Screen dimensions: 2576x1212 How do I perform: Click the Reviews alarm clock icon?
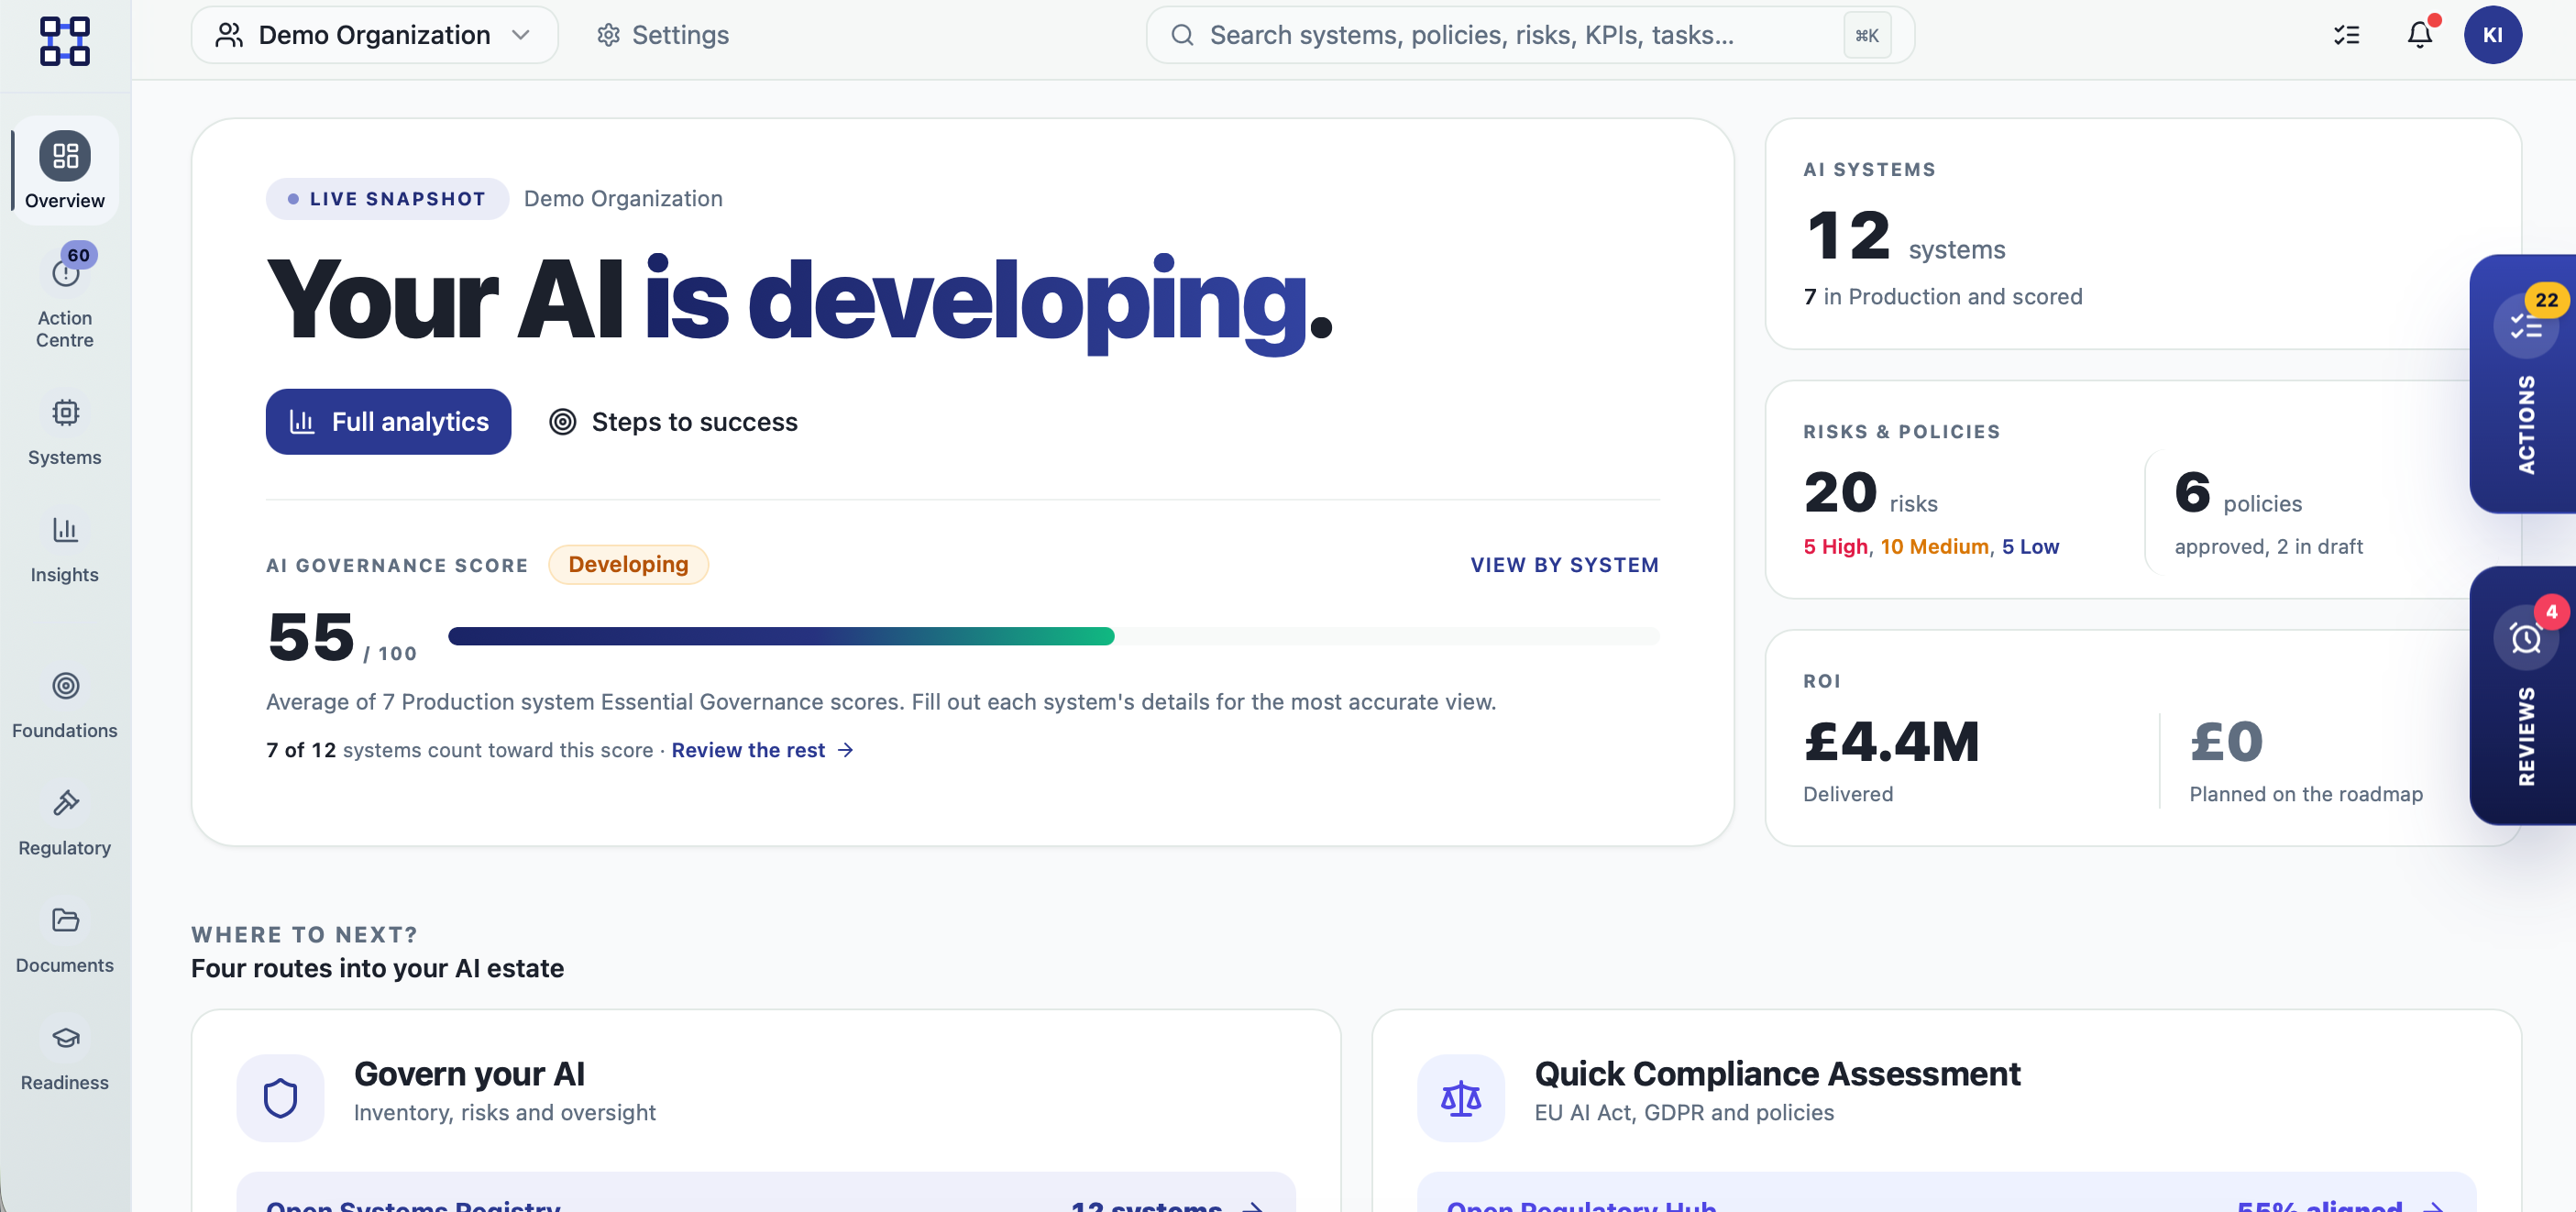pyautogui.click(x=2526, y=638)
